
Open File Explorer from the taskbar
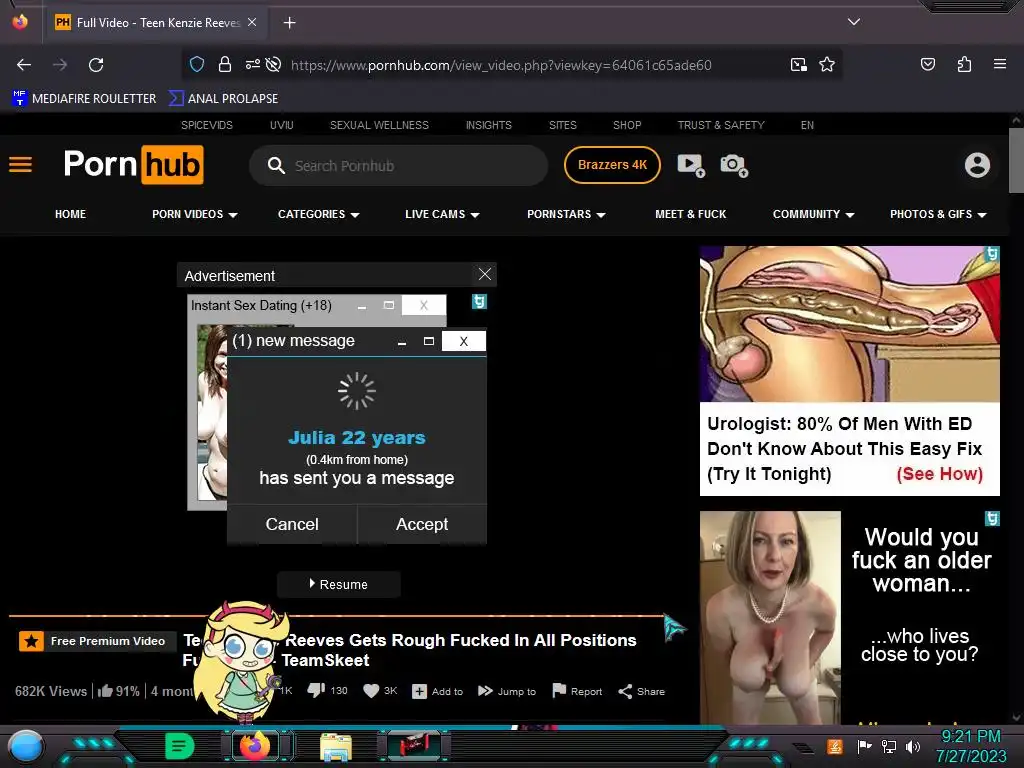[336, 747]
